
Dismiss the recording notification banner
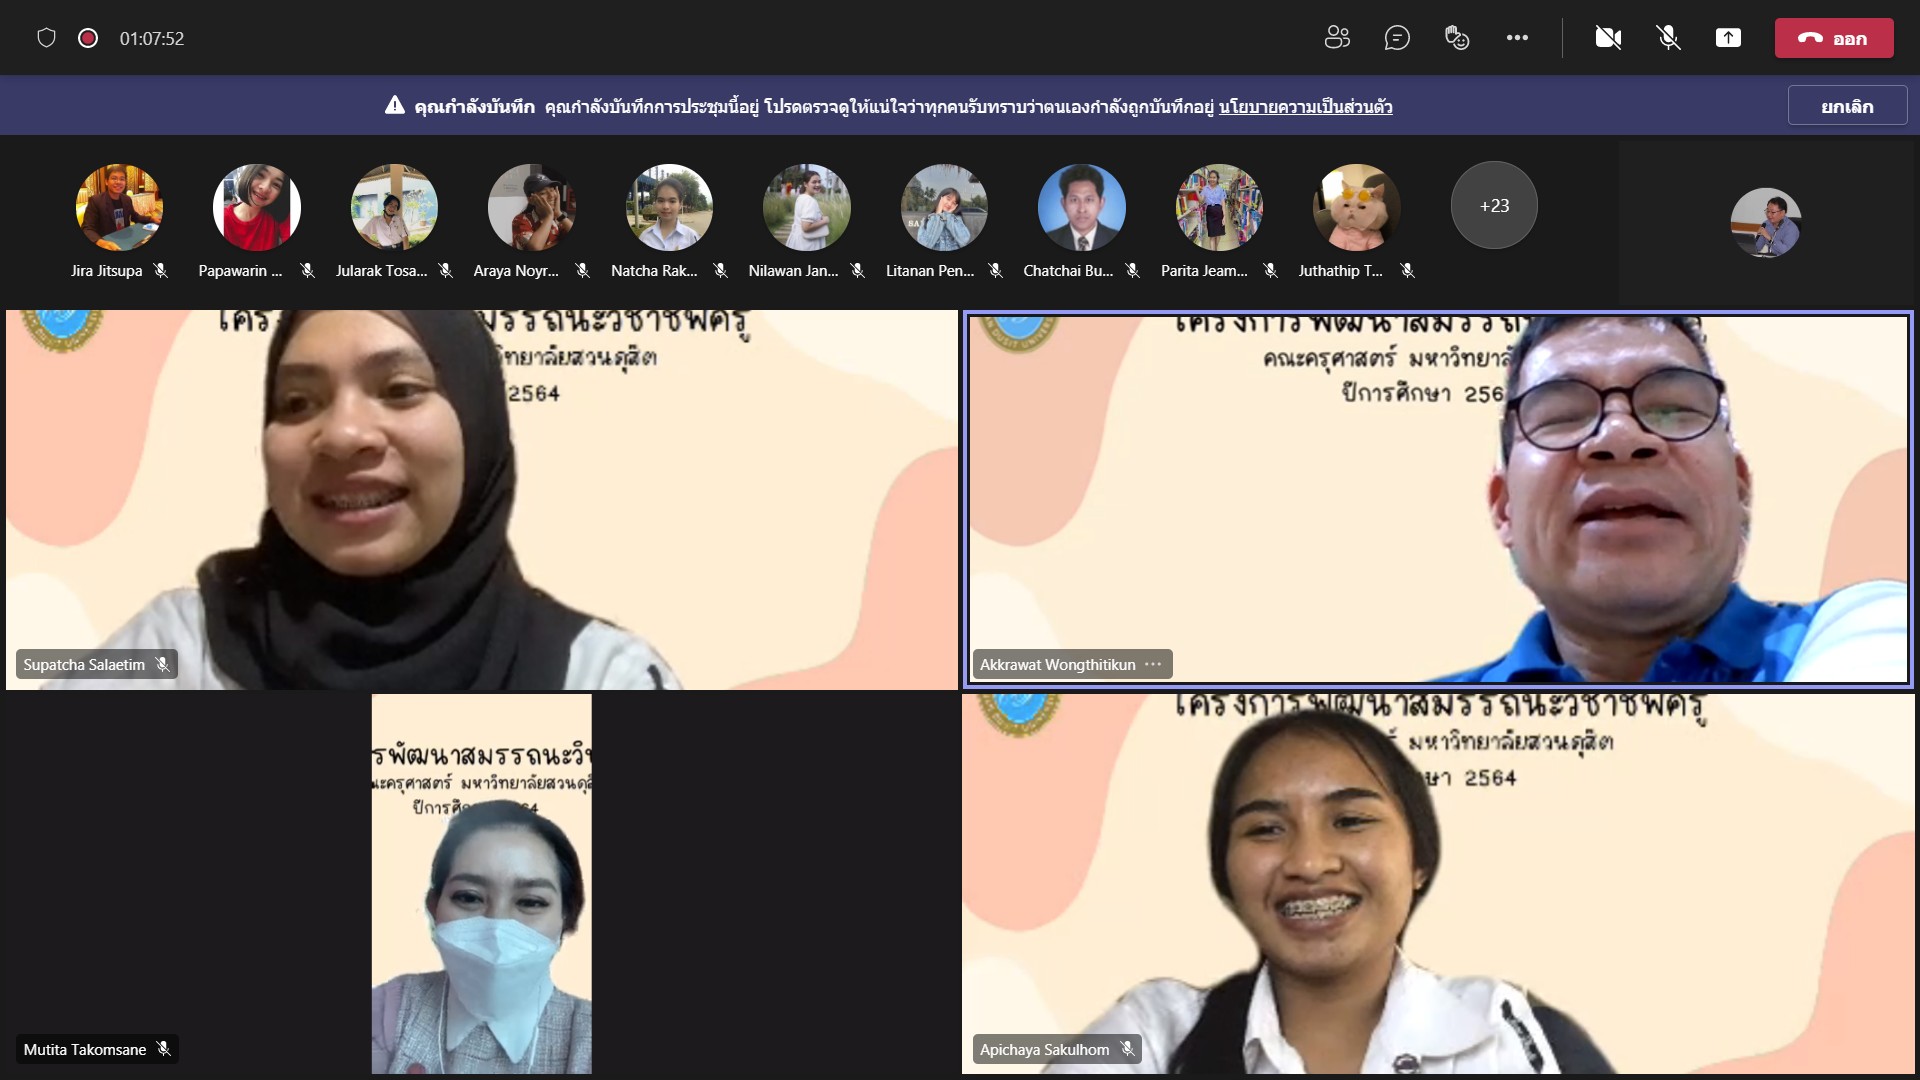tap(1847, 106)
